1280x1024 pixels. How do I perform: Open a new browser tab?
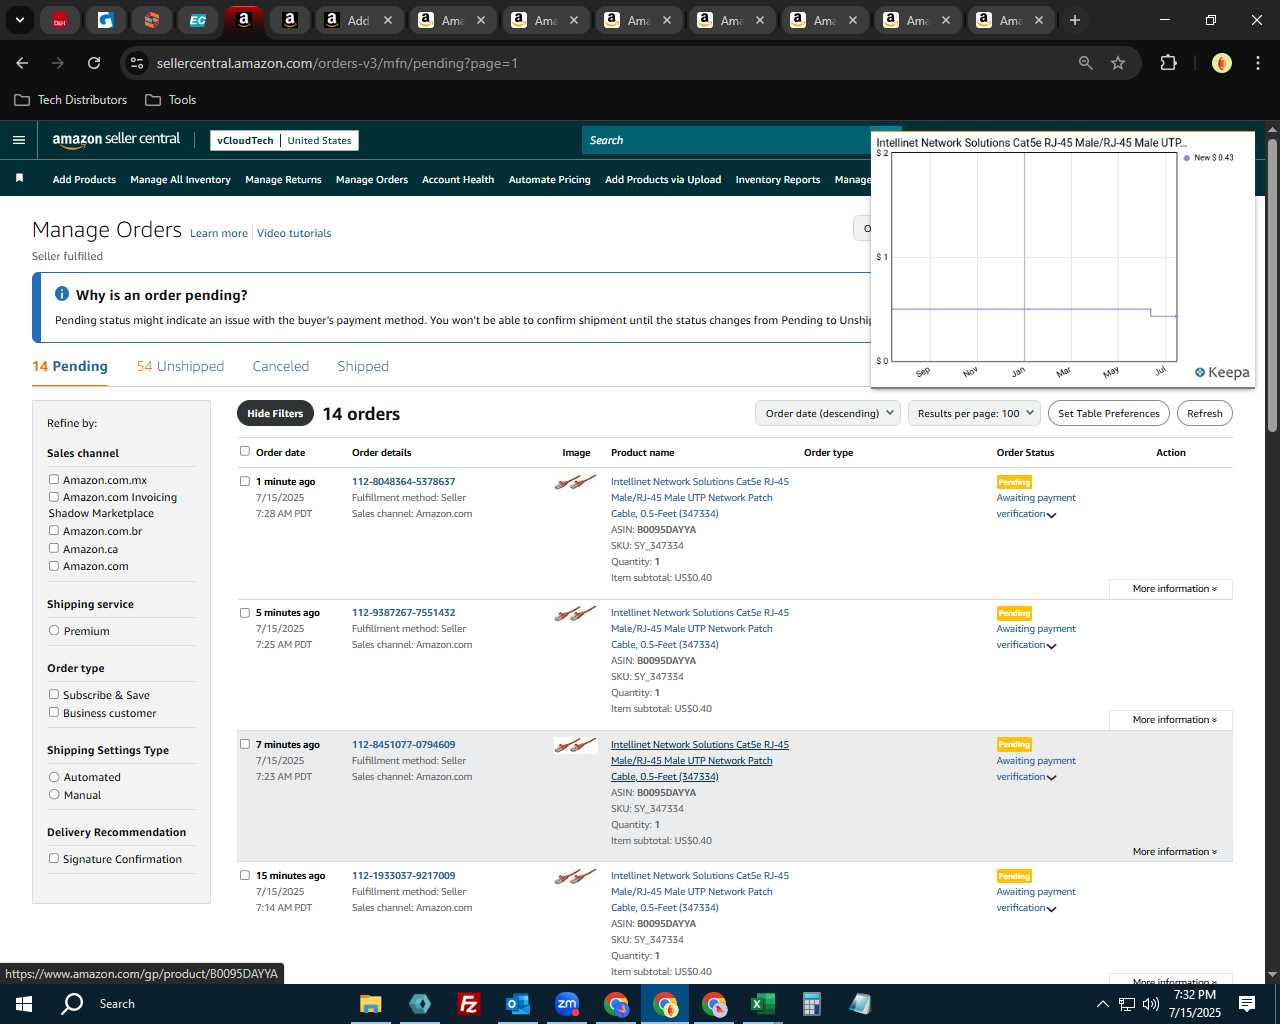point(1074,20)
